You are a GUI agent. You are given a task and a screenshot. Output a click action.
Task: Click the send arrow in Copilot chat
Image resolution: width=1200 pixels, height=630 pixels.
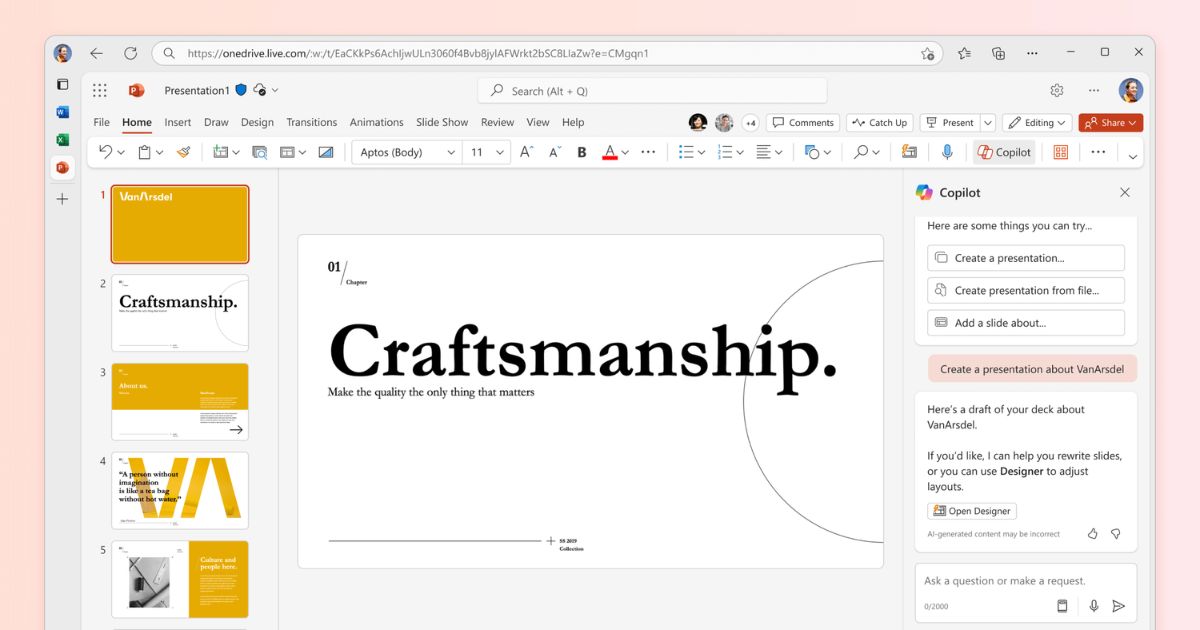1118,606
